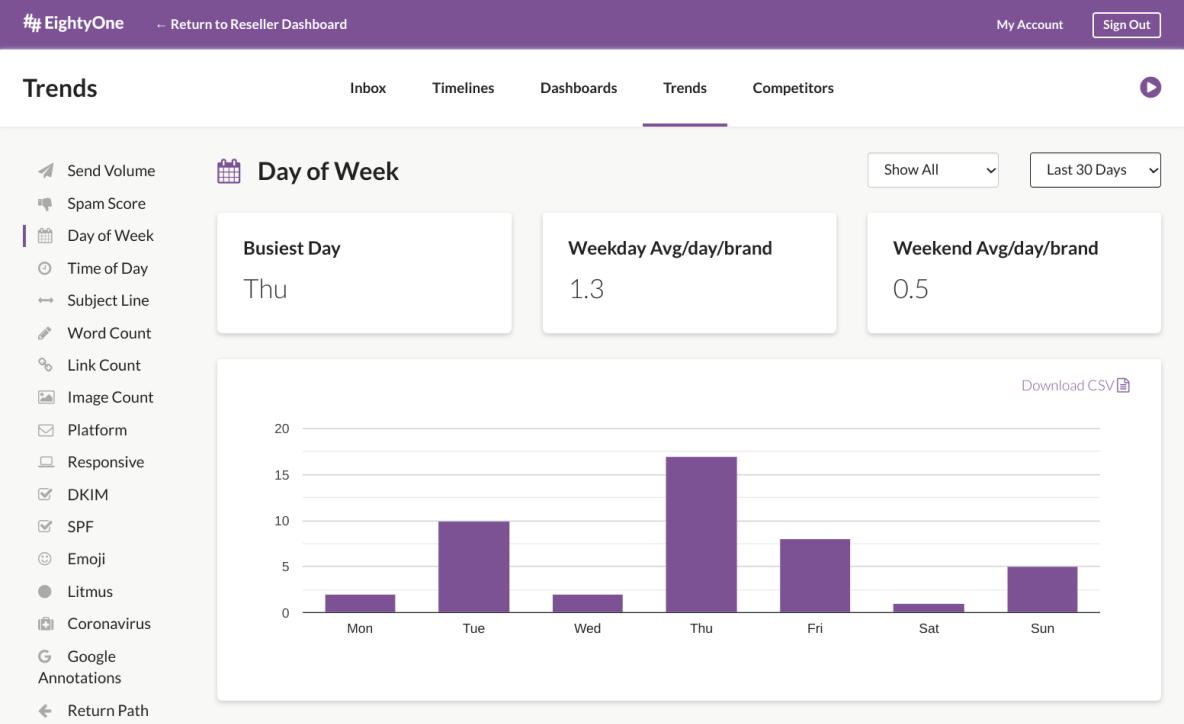
Task: Click the Day of Week sidebar calendar icon
Action: [x=45, y=236]
